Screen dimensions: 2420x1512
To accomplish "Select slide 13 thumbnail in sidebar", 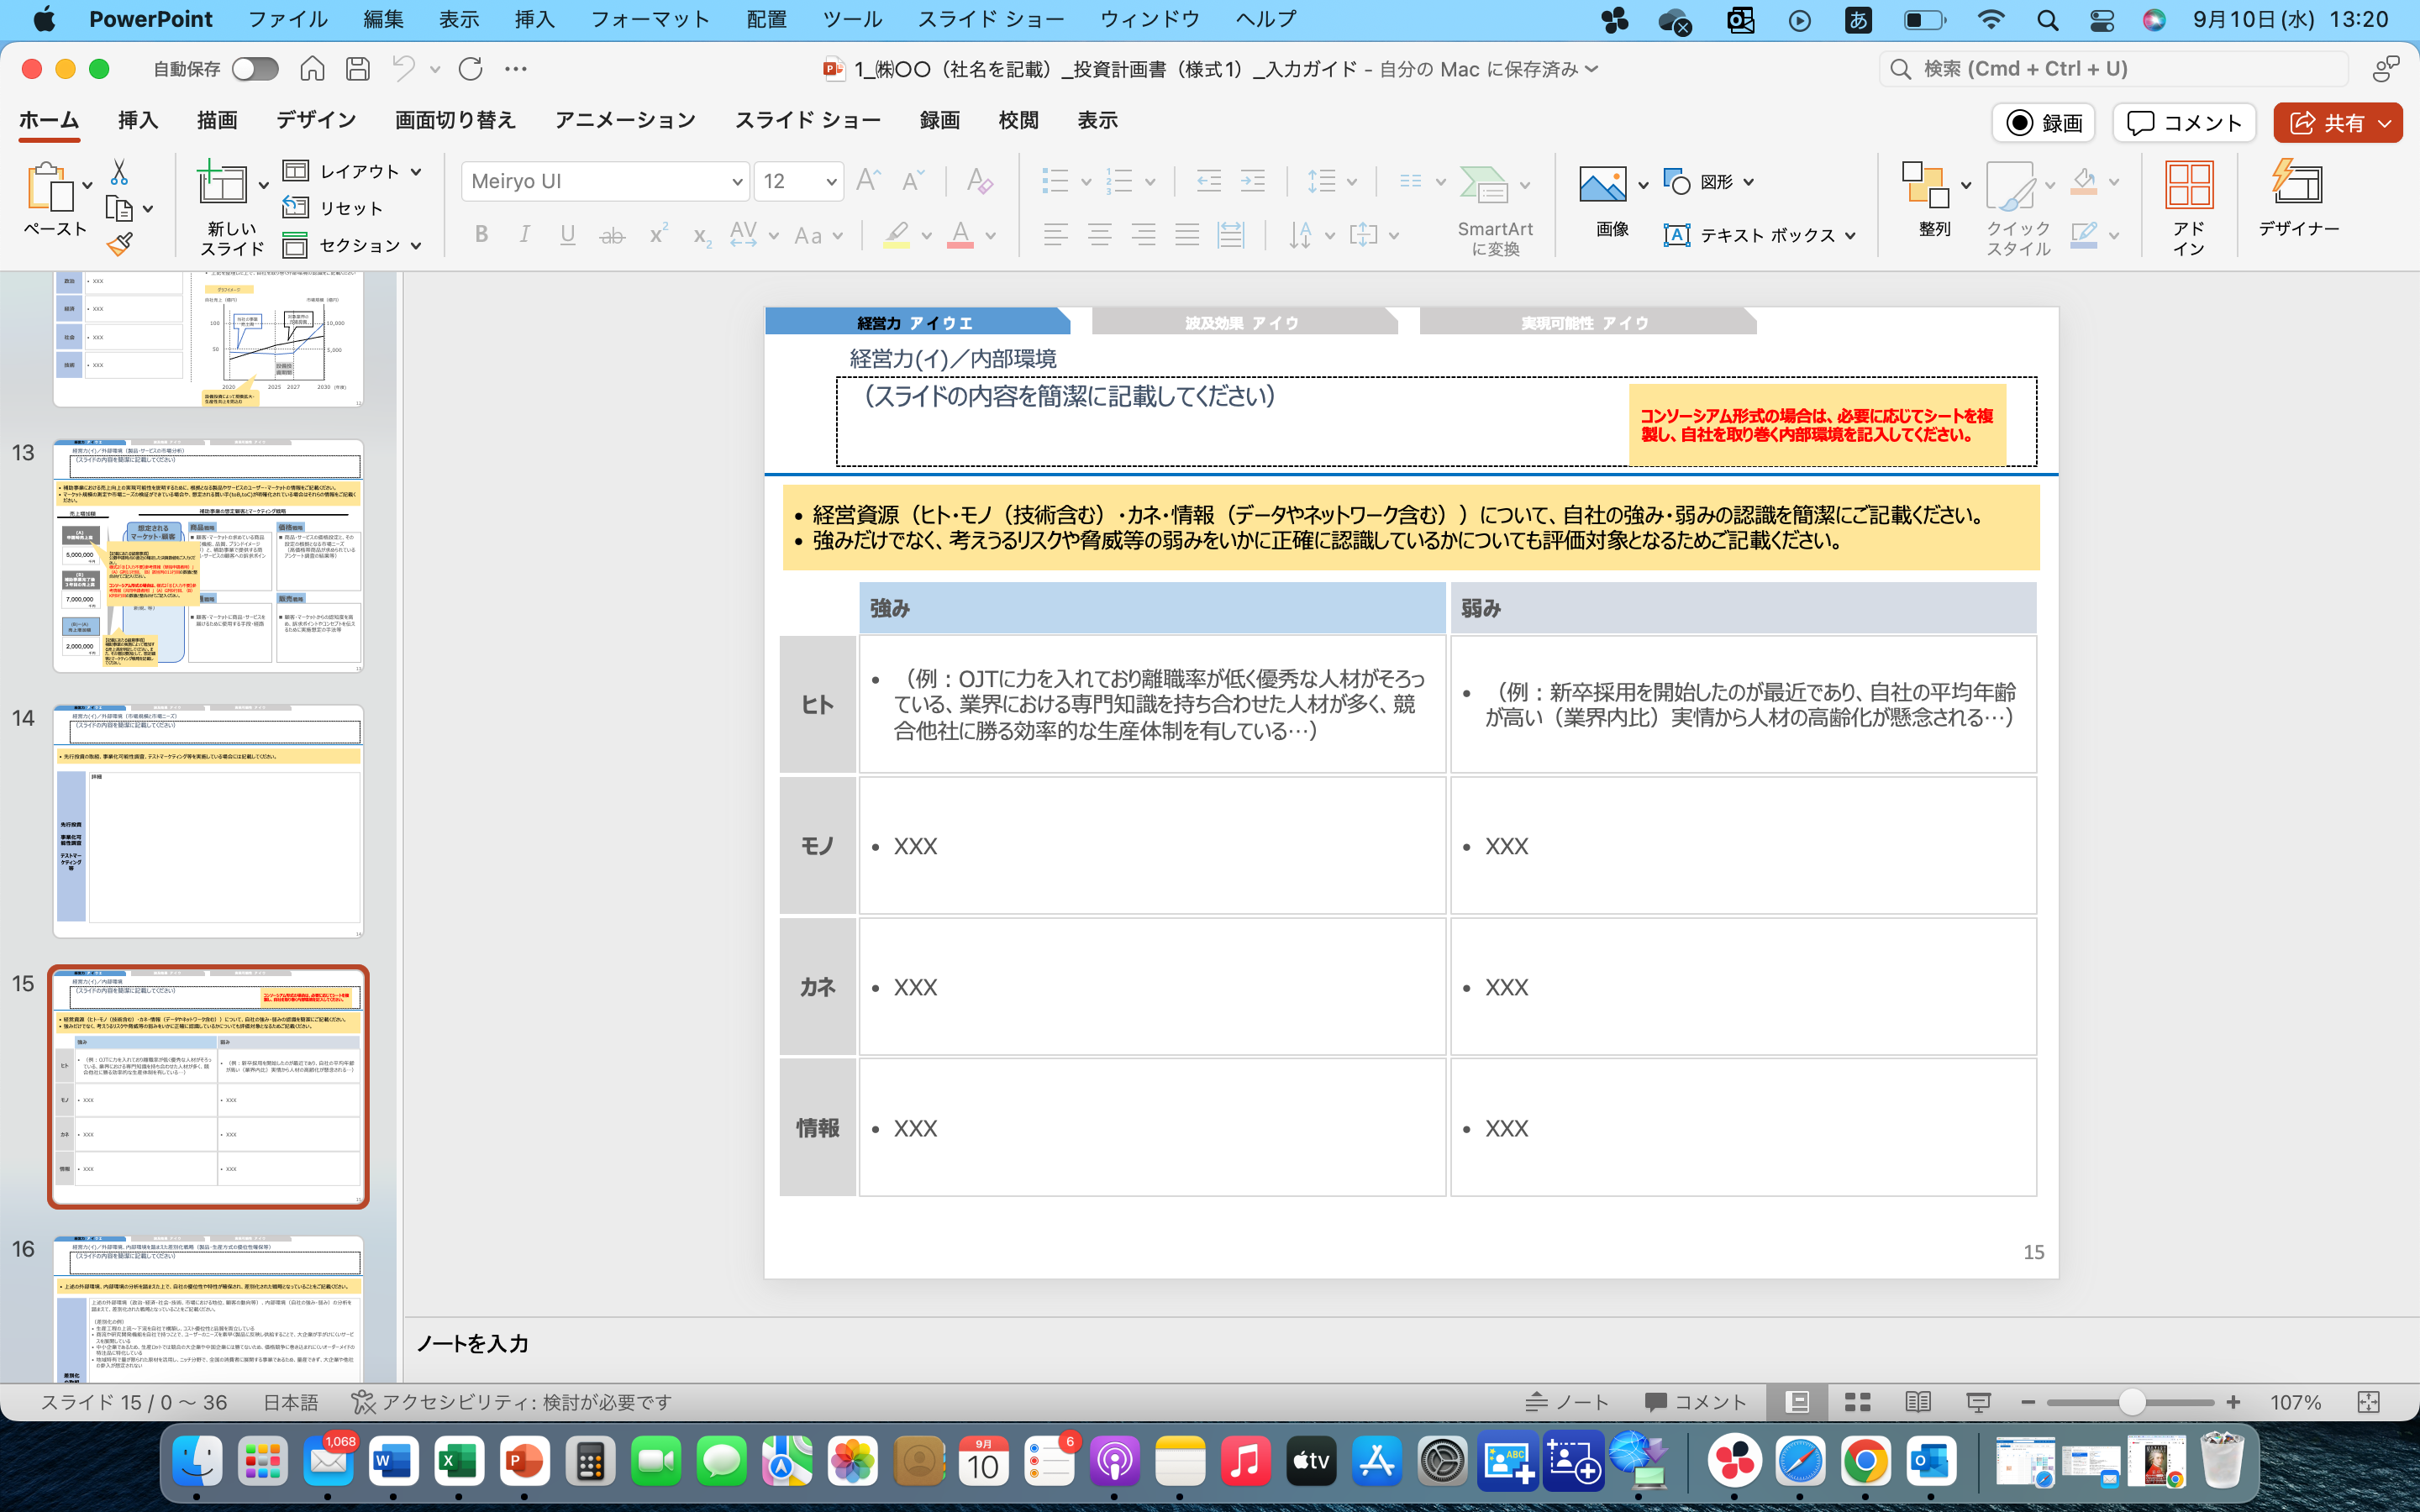I will click(x=208, y=560).
